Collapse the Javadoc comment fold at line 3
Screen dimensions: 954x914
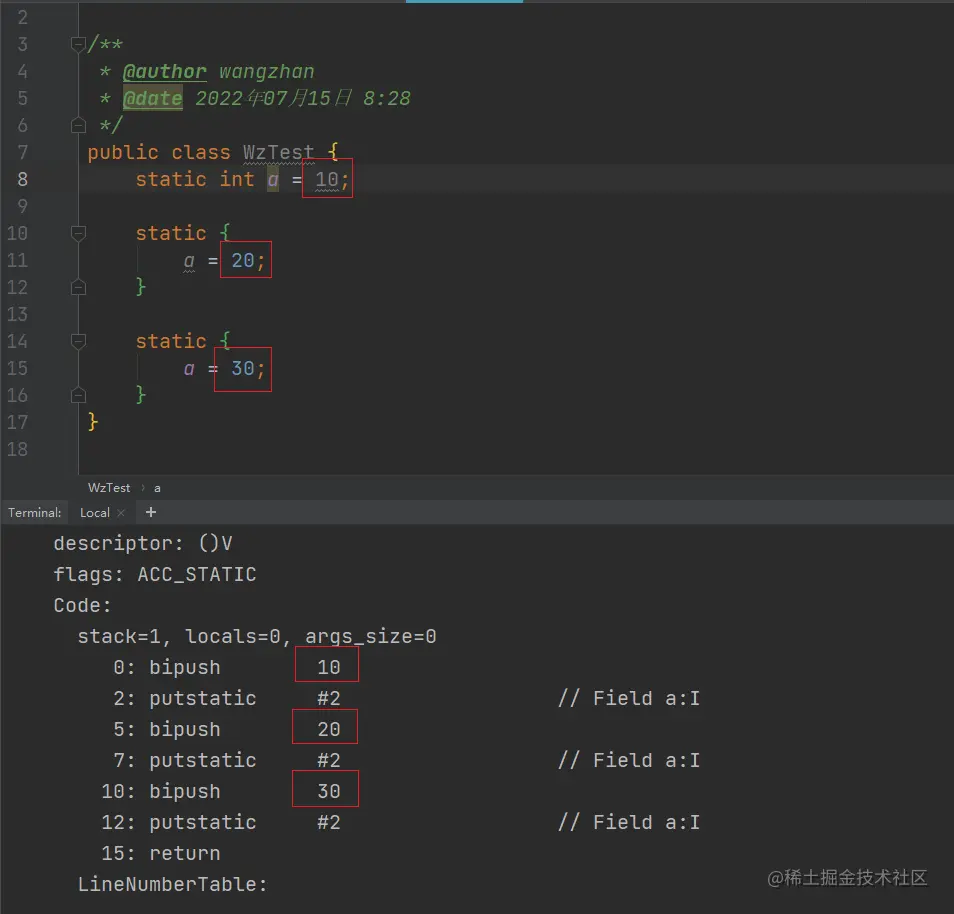78,44
